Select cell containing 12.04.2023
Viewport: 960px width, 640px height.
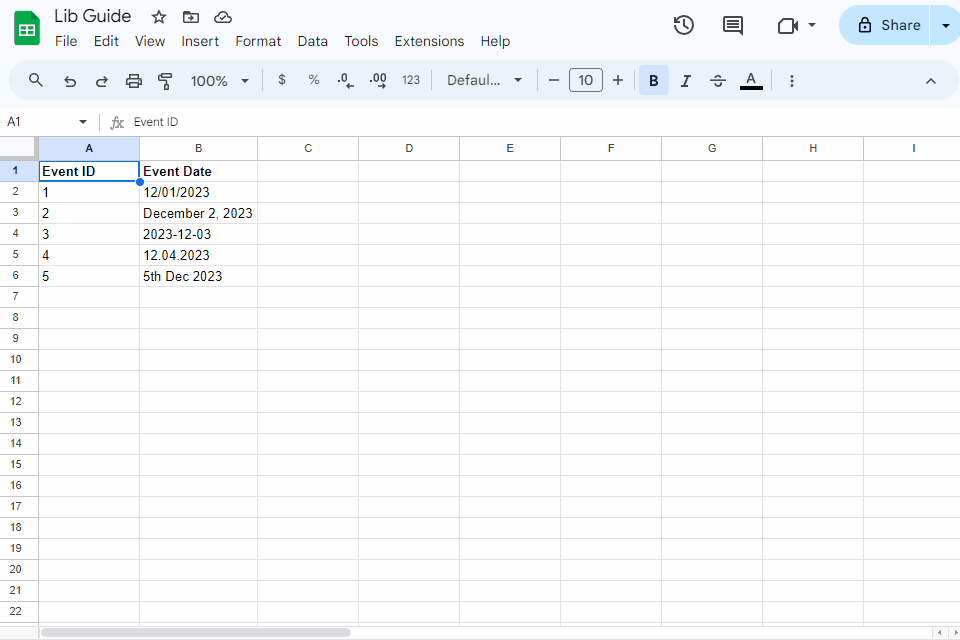pyautogui.click(x=198, y=255)
